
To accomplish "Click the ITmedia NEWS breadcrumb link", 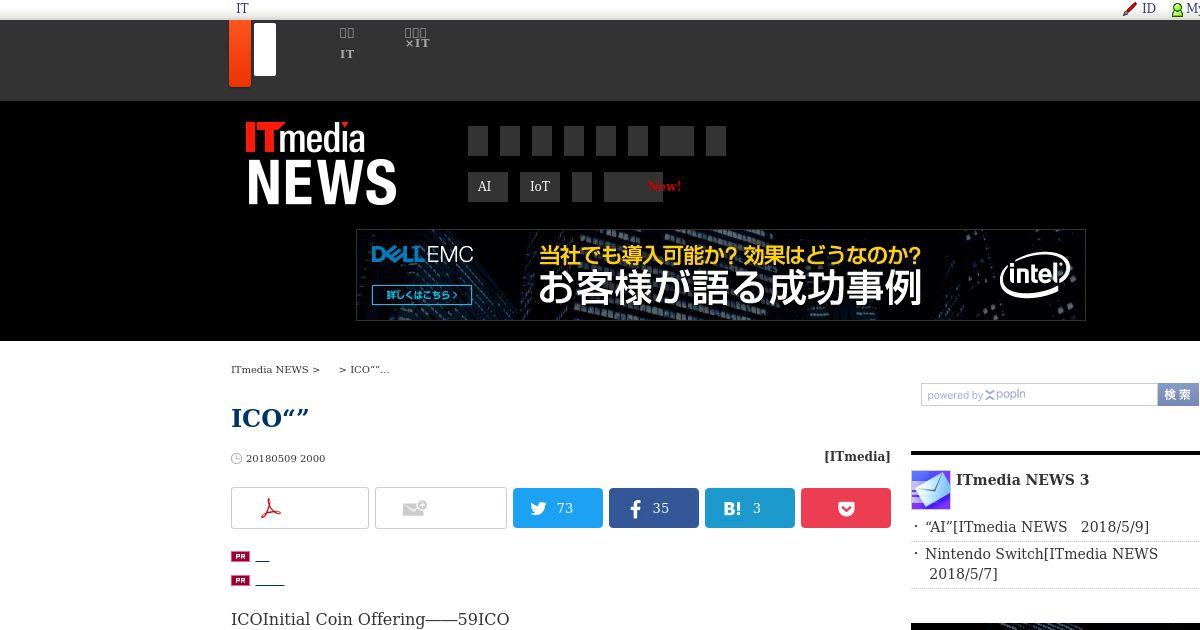I will click(270, 370).
